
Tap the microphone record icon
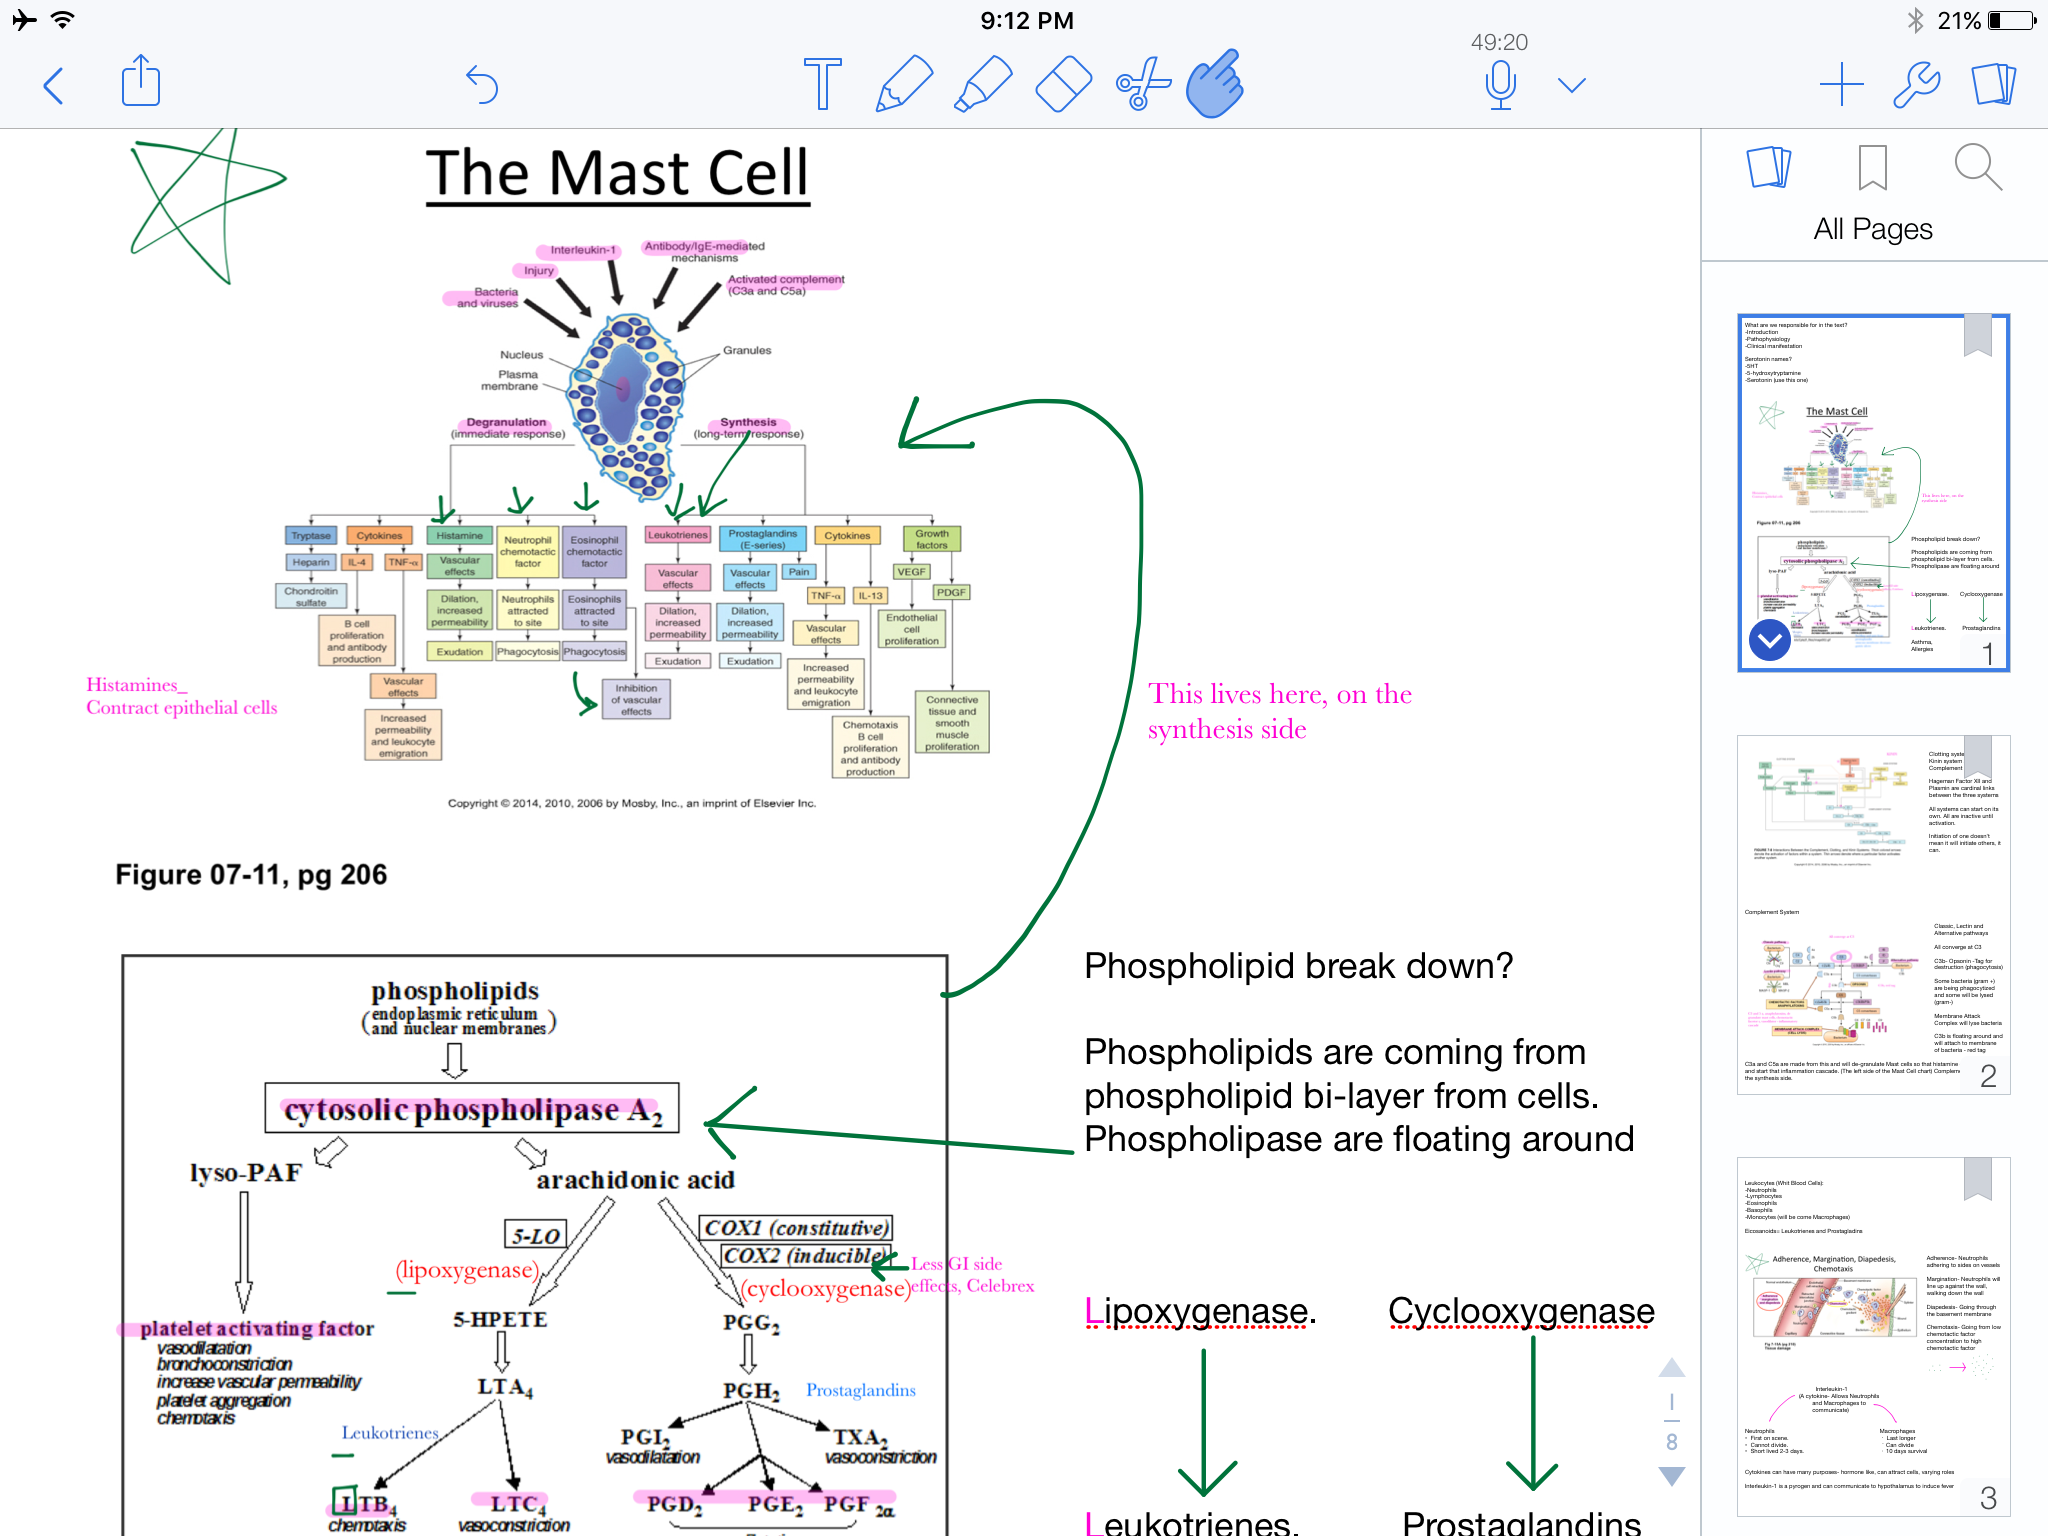tap(1500, 85)
